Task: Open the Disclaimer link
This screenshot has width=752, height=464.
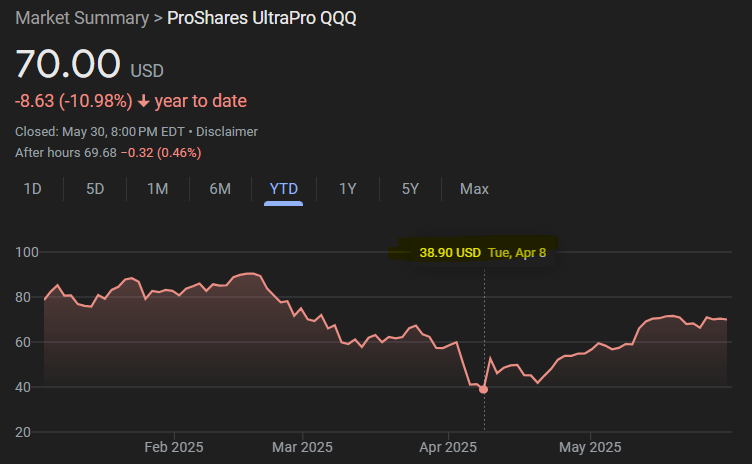Action: [x=227, y=131]
